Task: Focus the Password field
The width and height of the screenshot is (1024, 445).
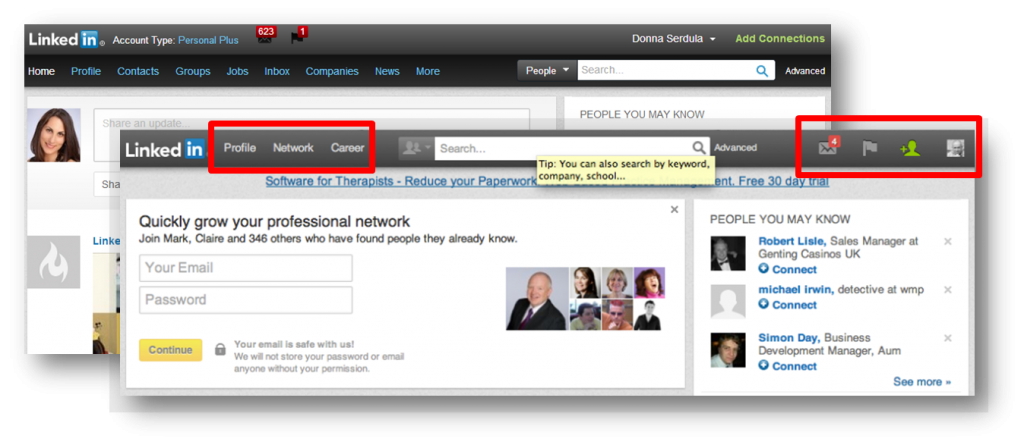Action: [246, 300]
